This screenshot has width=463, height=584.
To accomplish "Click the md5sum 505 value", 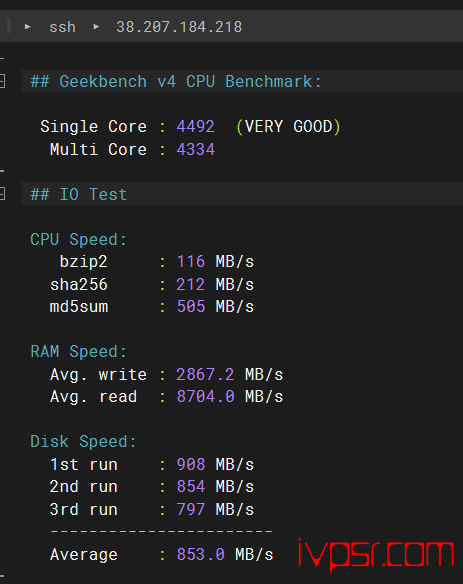I will click(191, 307).
